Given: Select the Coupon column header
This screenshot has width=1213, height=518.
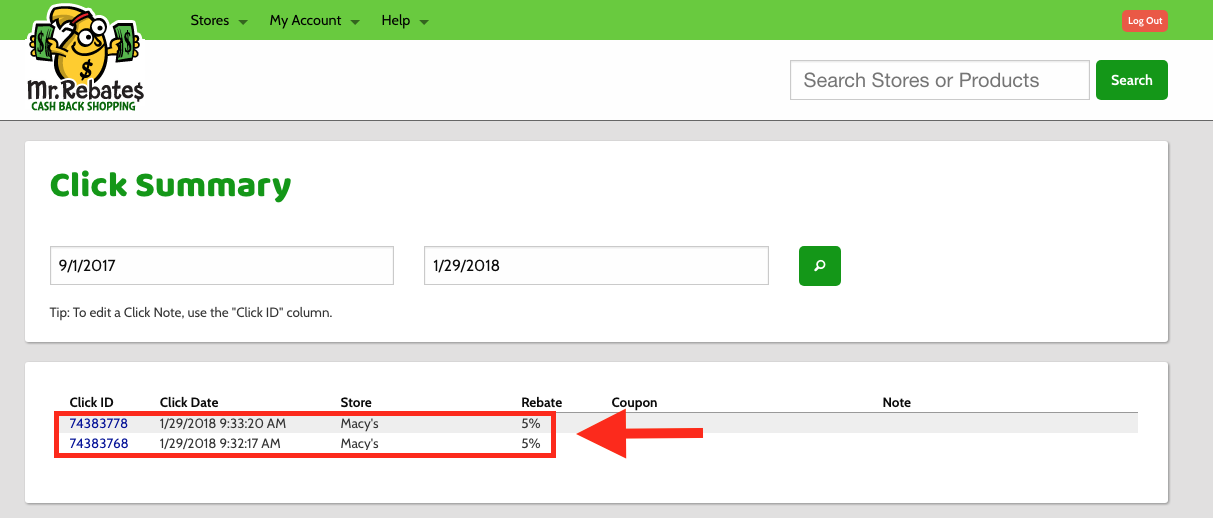Looking at the screenshot, I should [x=634, y=402].
